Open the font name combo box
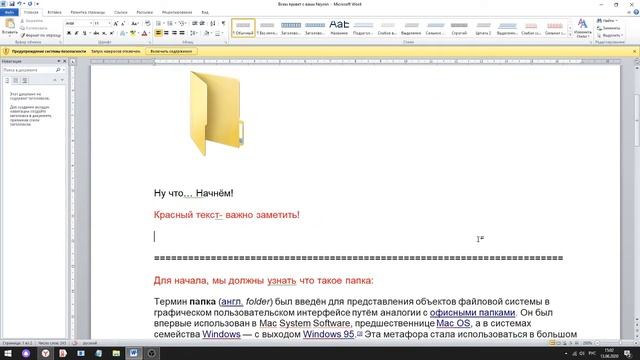Screen dimensions: 640x360 pos(78,24)
